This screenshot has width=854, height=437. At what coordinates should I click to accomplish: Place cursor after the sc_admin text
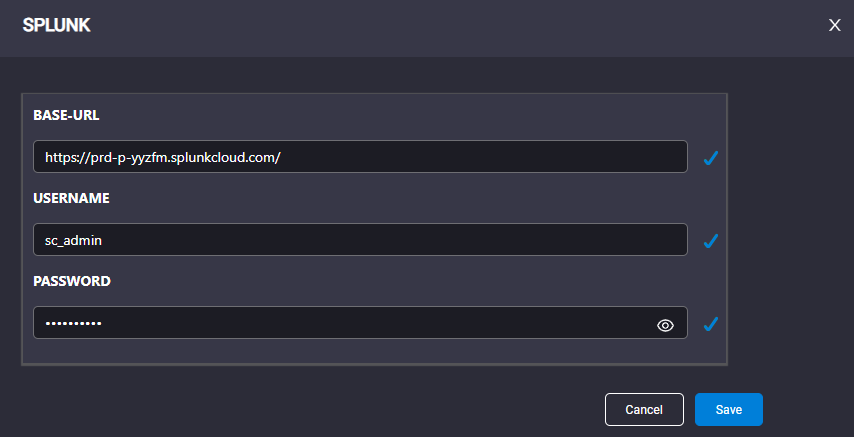(x=102, y=240)
